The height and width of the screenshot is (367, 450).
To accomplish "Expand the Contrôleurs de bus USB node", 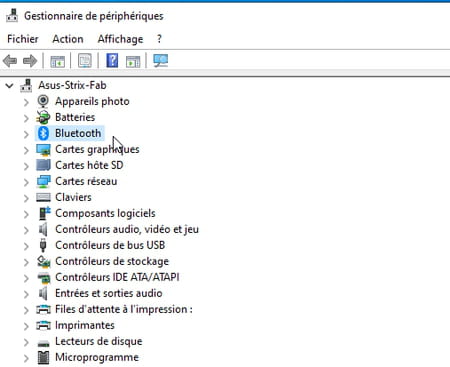I will click(26, 246).
